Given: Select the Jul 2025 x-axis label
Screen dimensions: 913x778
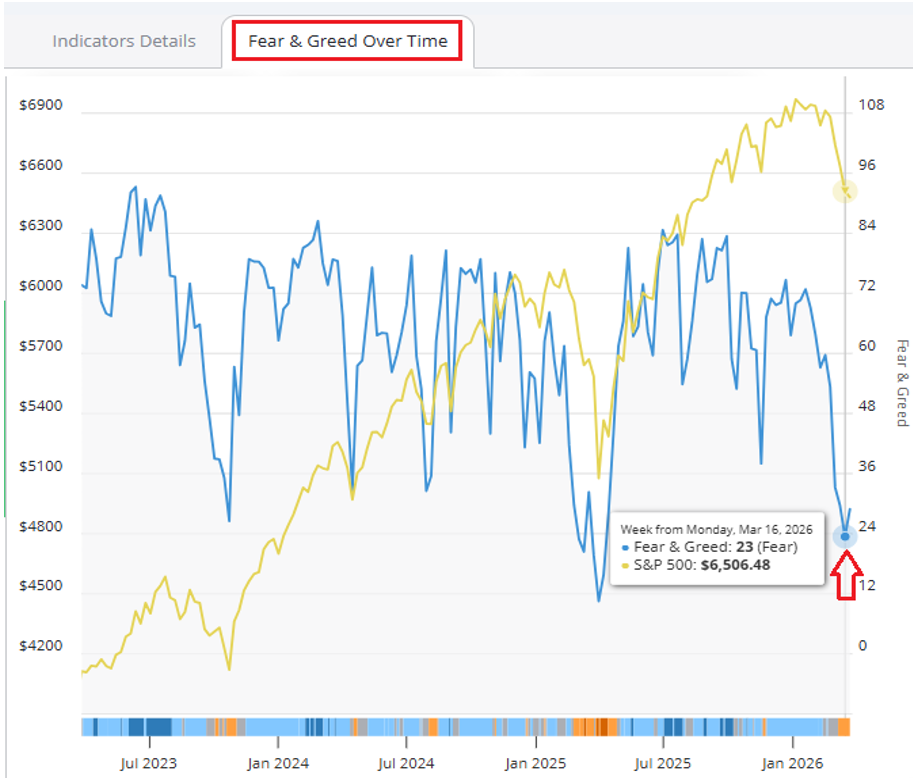Looking at the screenshot, I should pyautogui.click(x=662, y=763).
